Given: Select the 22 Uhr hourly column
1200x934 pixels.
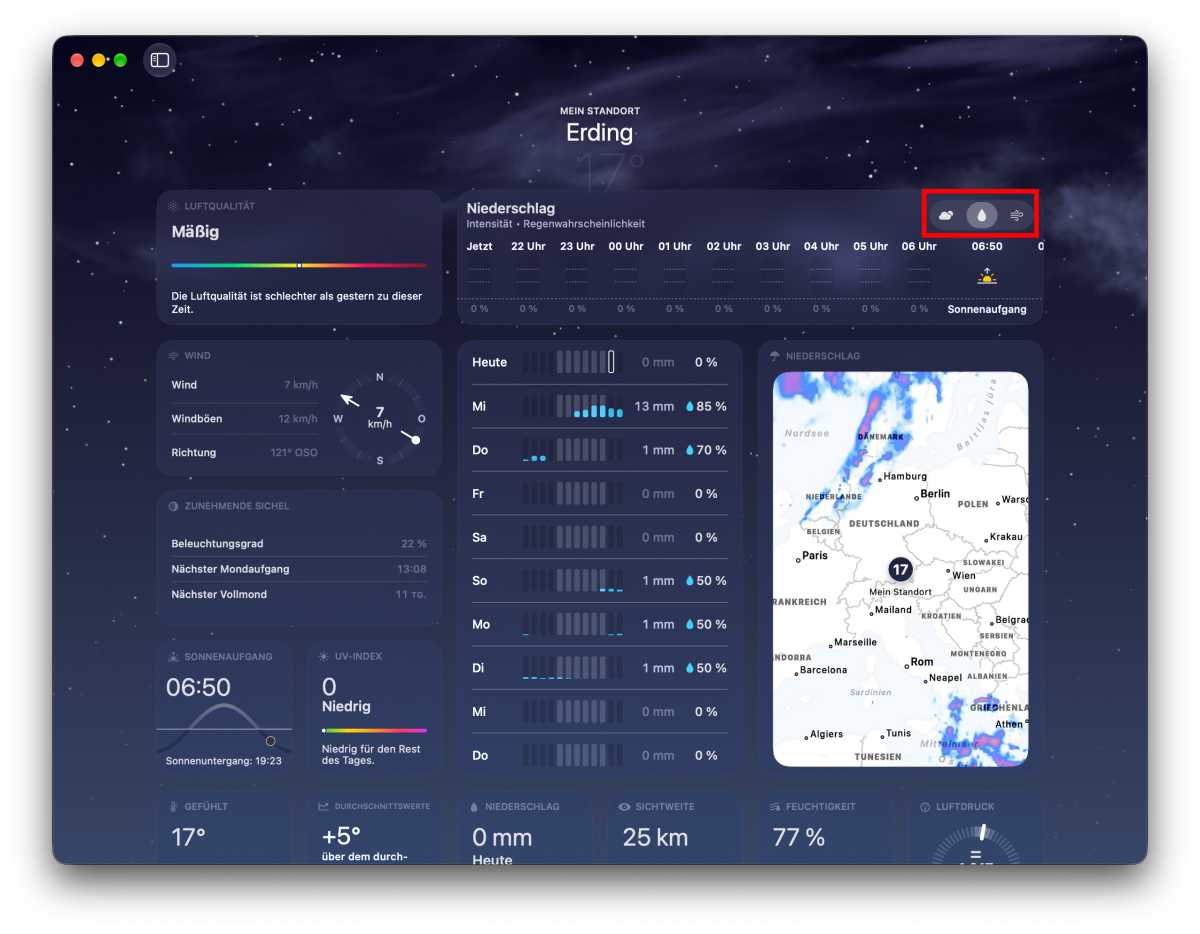Looking at the screenshot, I should [528, 277].
